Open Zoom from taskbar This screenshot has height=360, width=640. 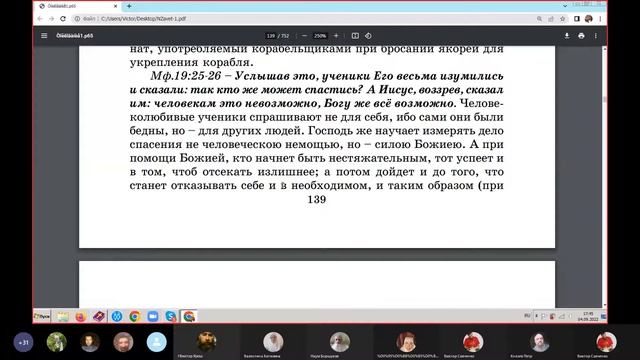point(153,316)
